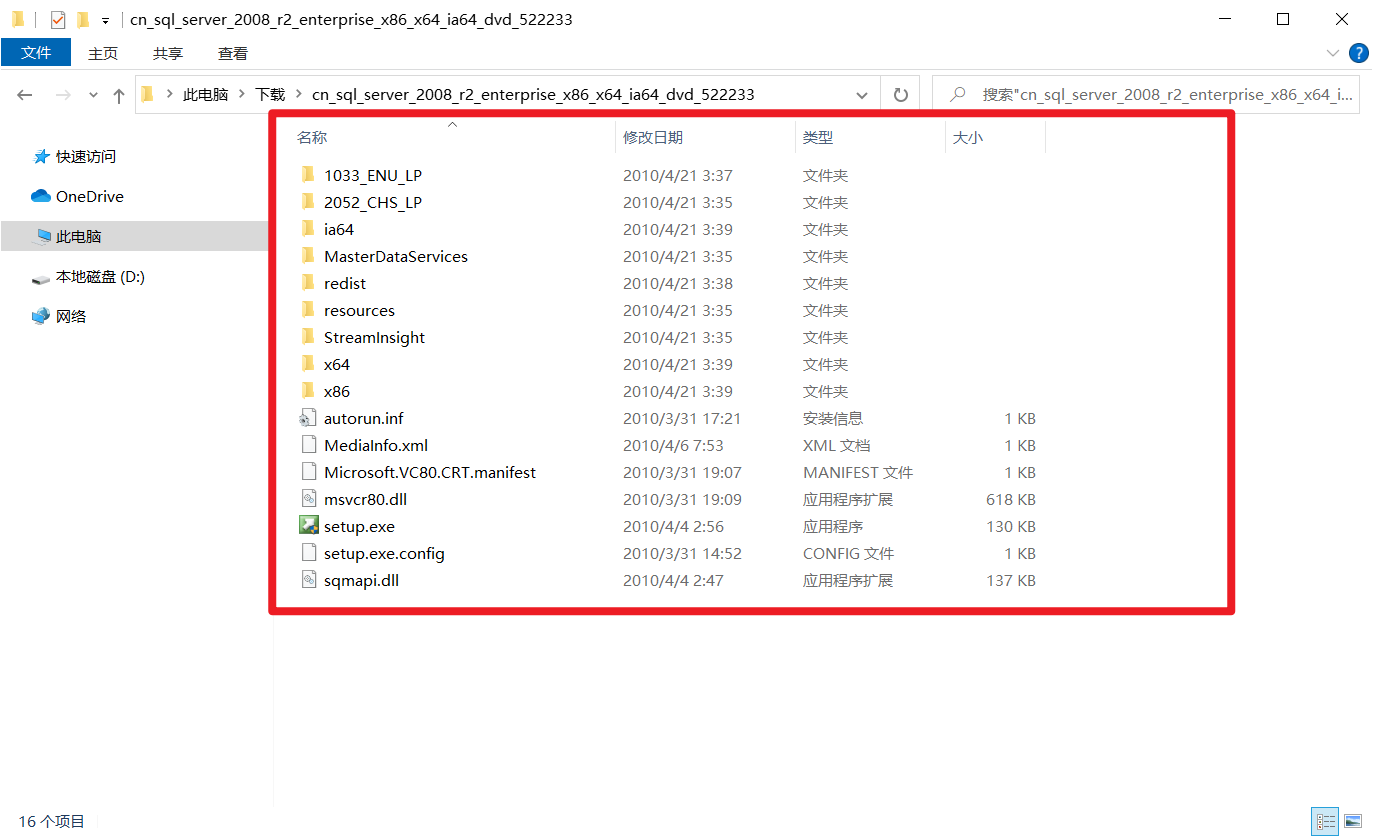Switch to large icons view layout

tap(1352, 822)
